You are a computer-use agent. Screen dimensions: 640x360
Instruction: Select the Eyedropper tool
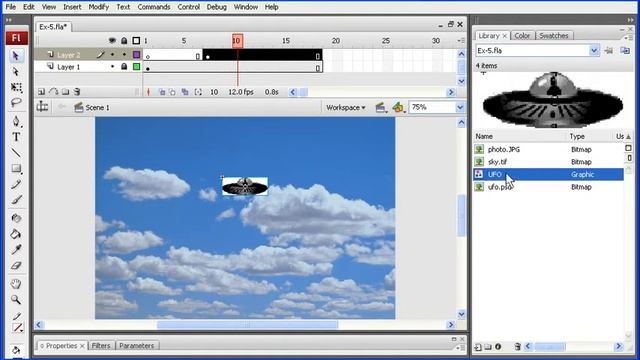click(x=16, y=249)
